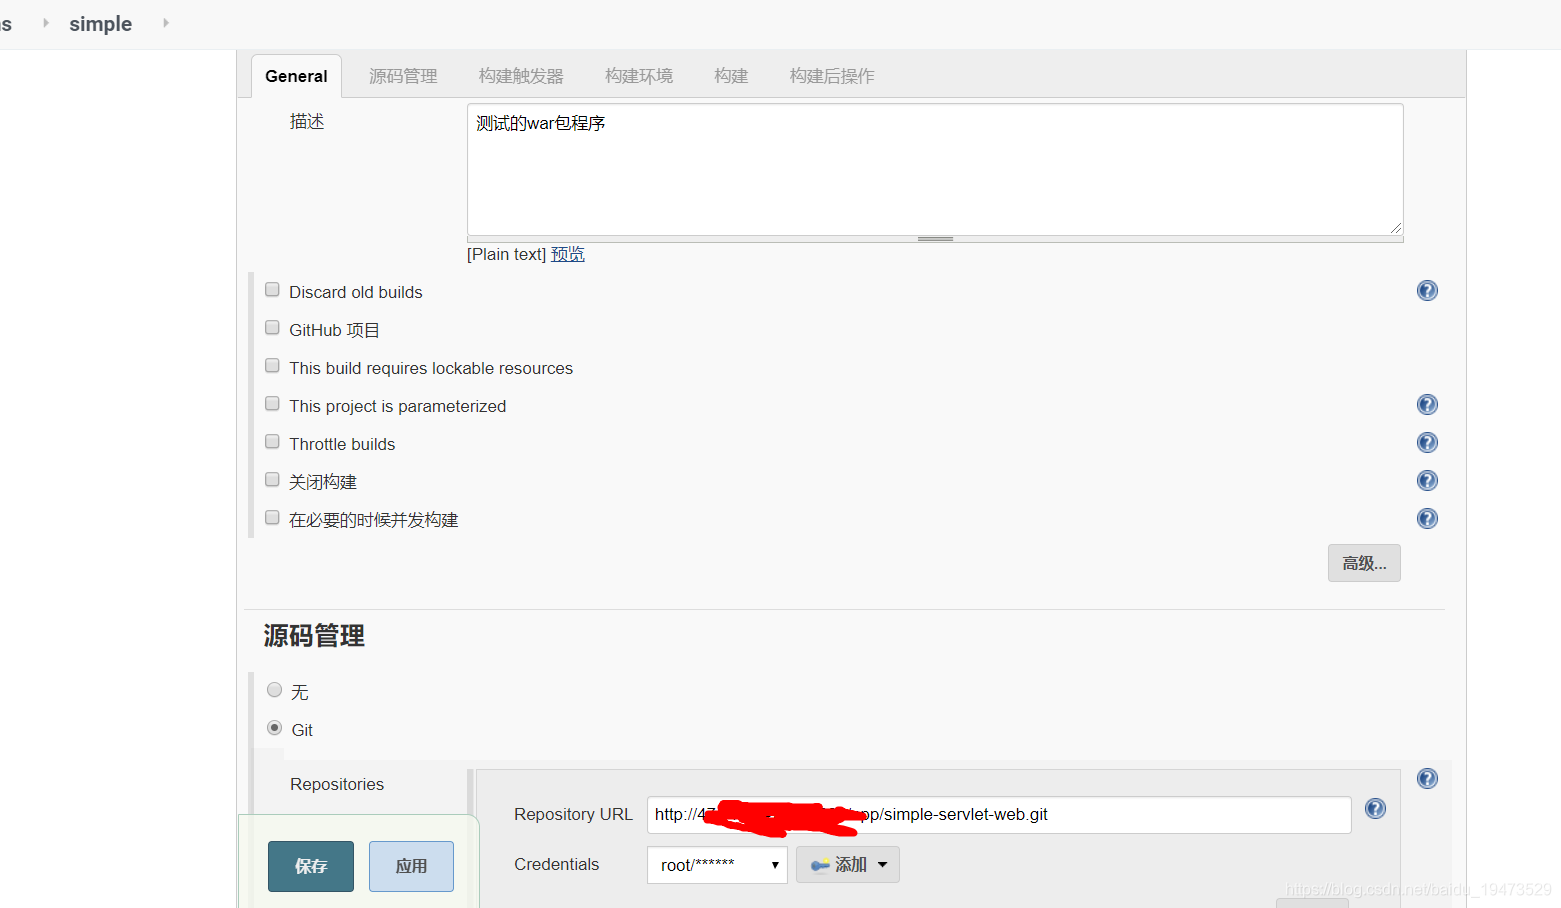
Task: Click the Repositories label
Action: coord(337,784)
